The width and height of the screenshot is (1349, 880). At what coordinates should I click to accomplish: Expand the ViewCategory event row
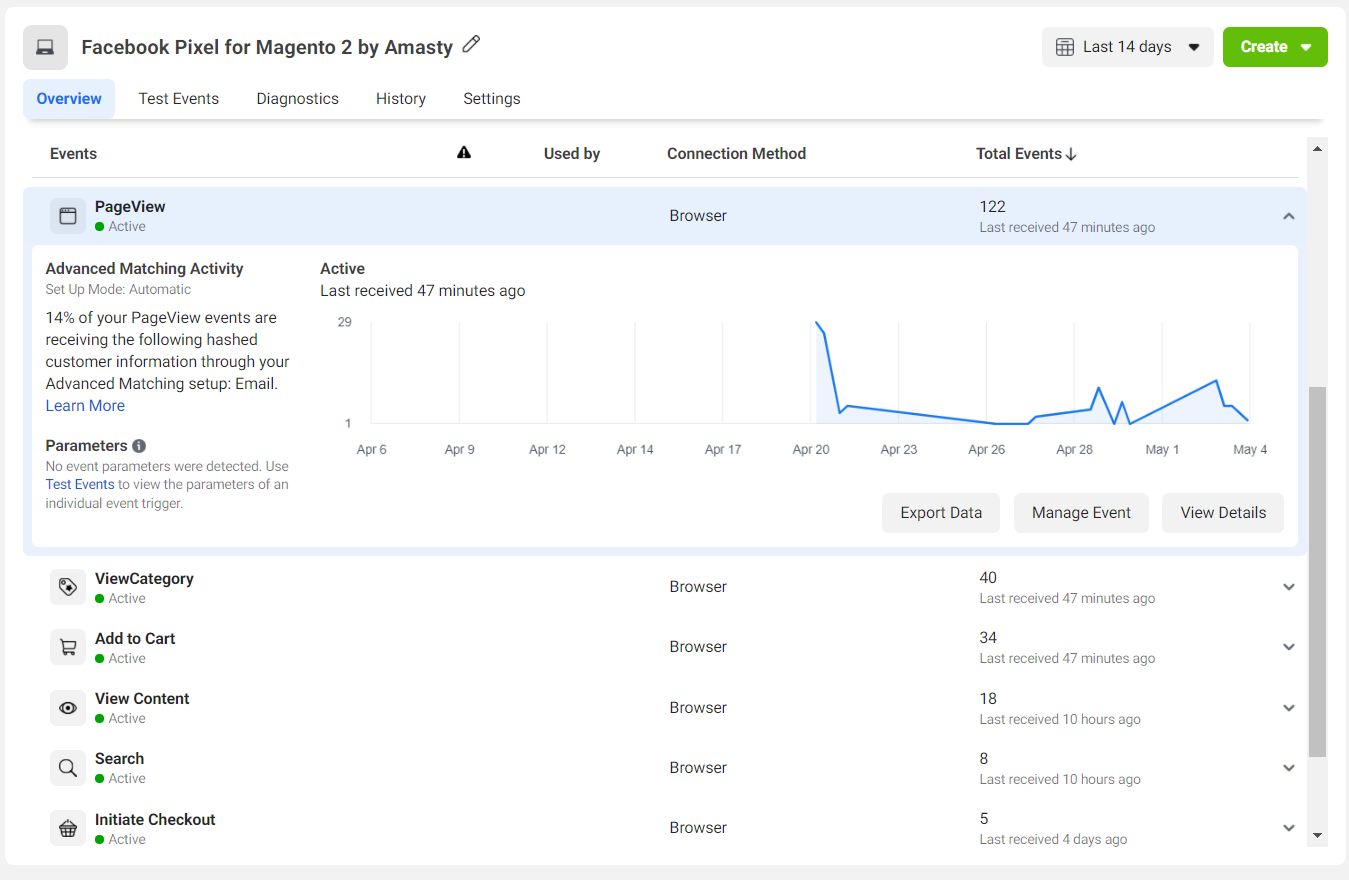pyautogui.click(x=1288, y=587)
